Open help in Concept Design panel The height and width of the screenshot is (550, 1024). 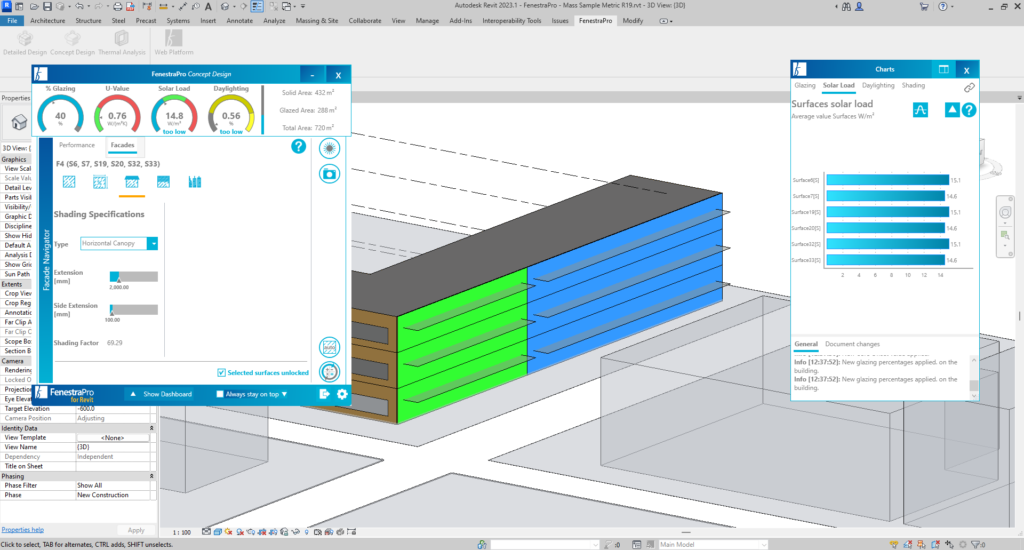click(x=298, y=146)
